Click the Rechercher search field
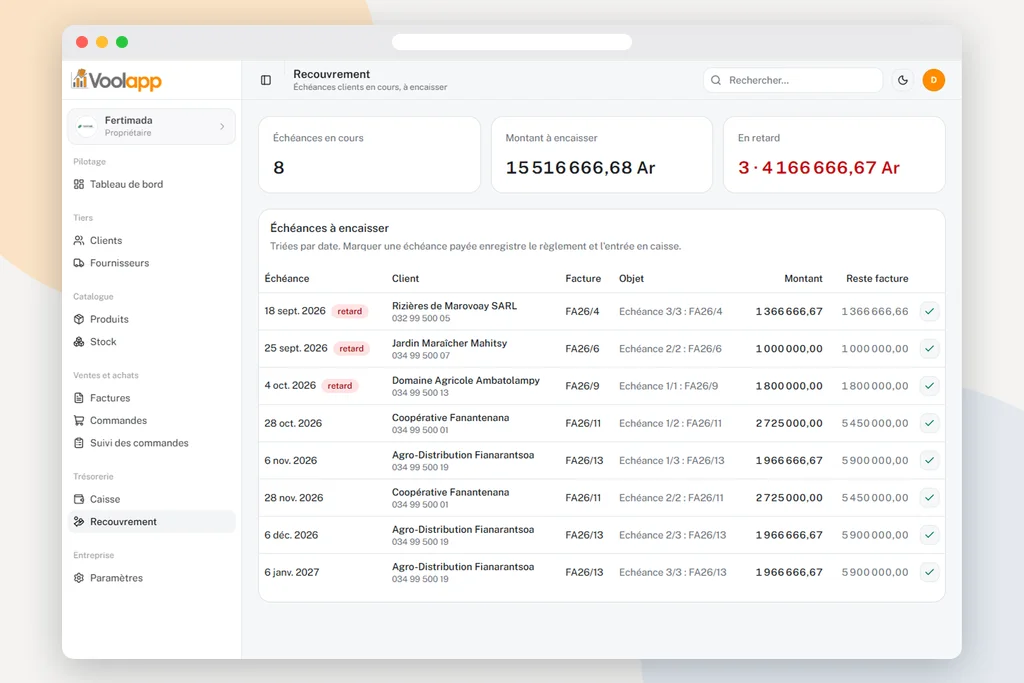 (793, 80)
